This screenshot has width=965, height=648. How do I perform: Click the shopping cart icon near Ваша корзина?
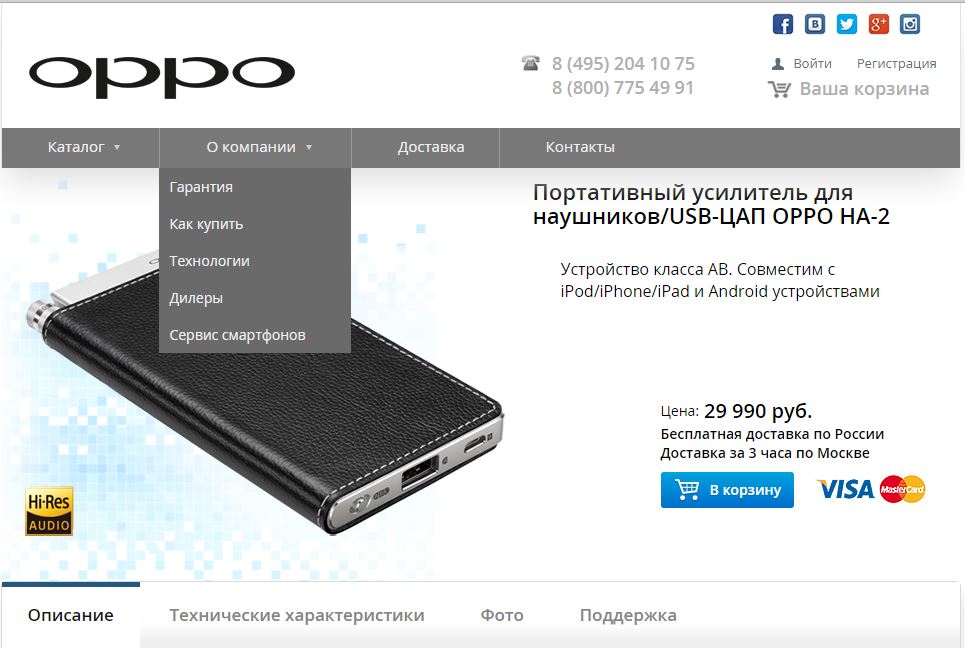(779, 90)
